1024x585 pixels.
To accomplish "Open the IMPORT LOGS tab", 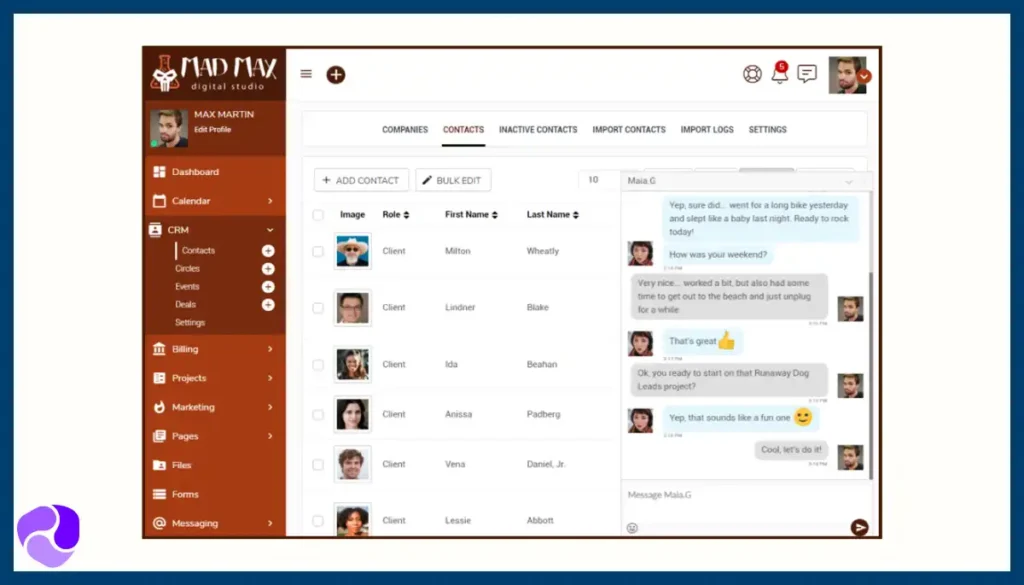I will point(708,129).
